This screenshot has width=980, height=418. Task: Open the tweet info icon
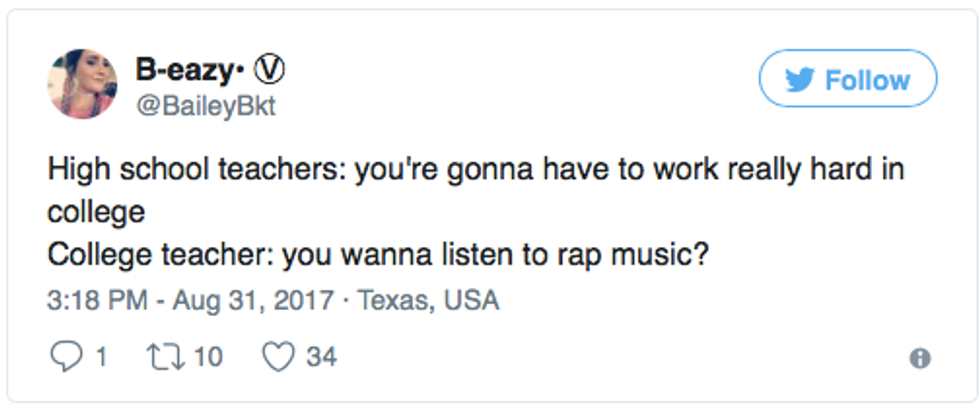pyautogui.click(x=920, y=358)
